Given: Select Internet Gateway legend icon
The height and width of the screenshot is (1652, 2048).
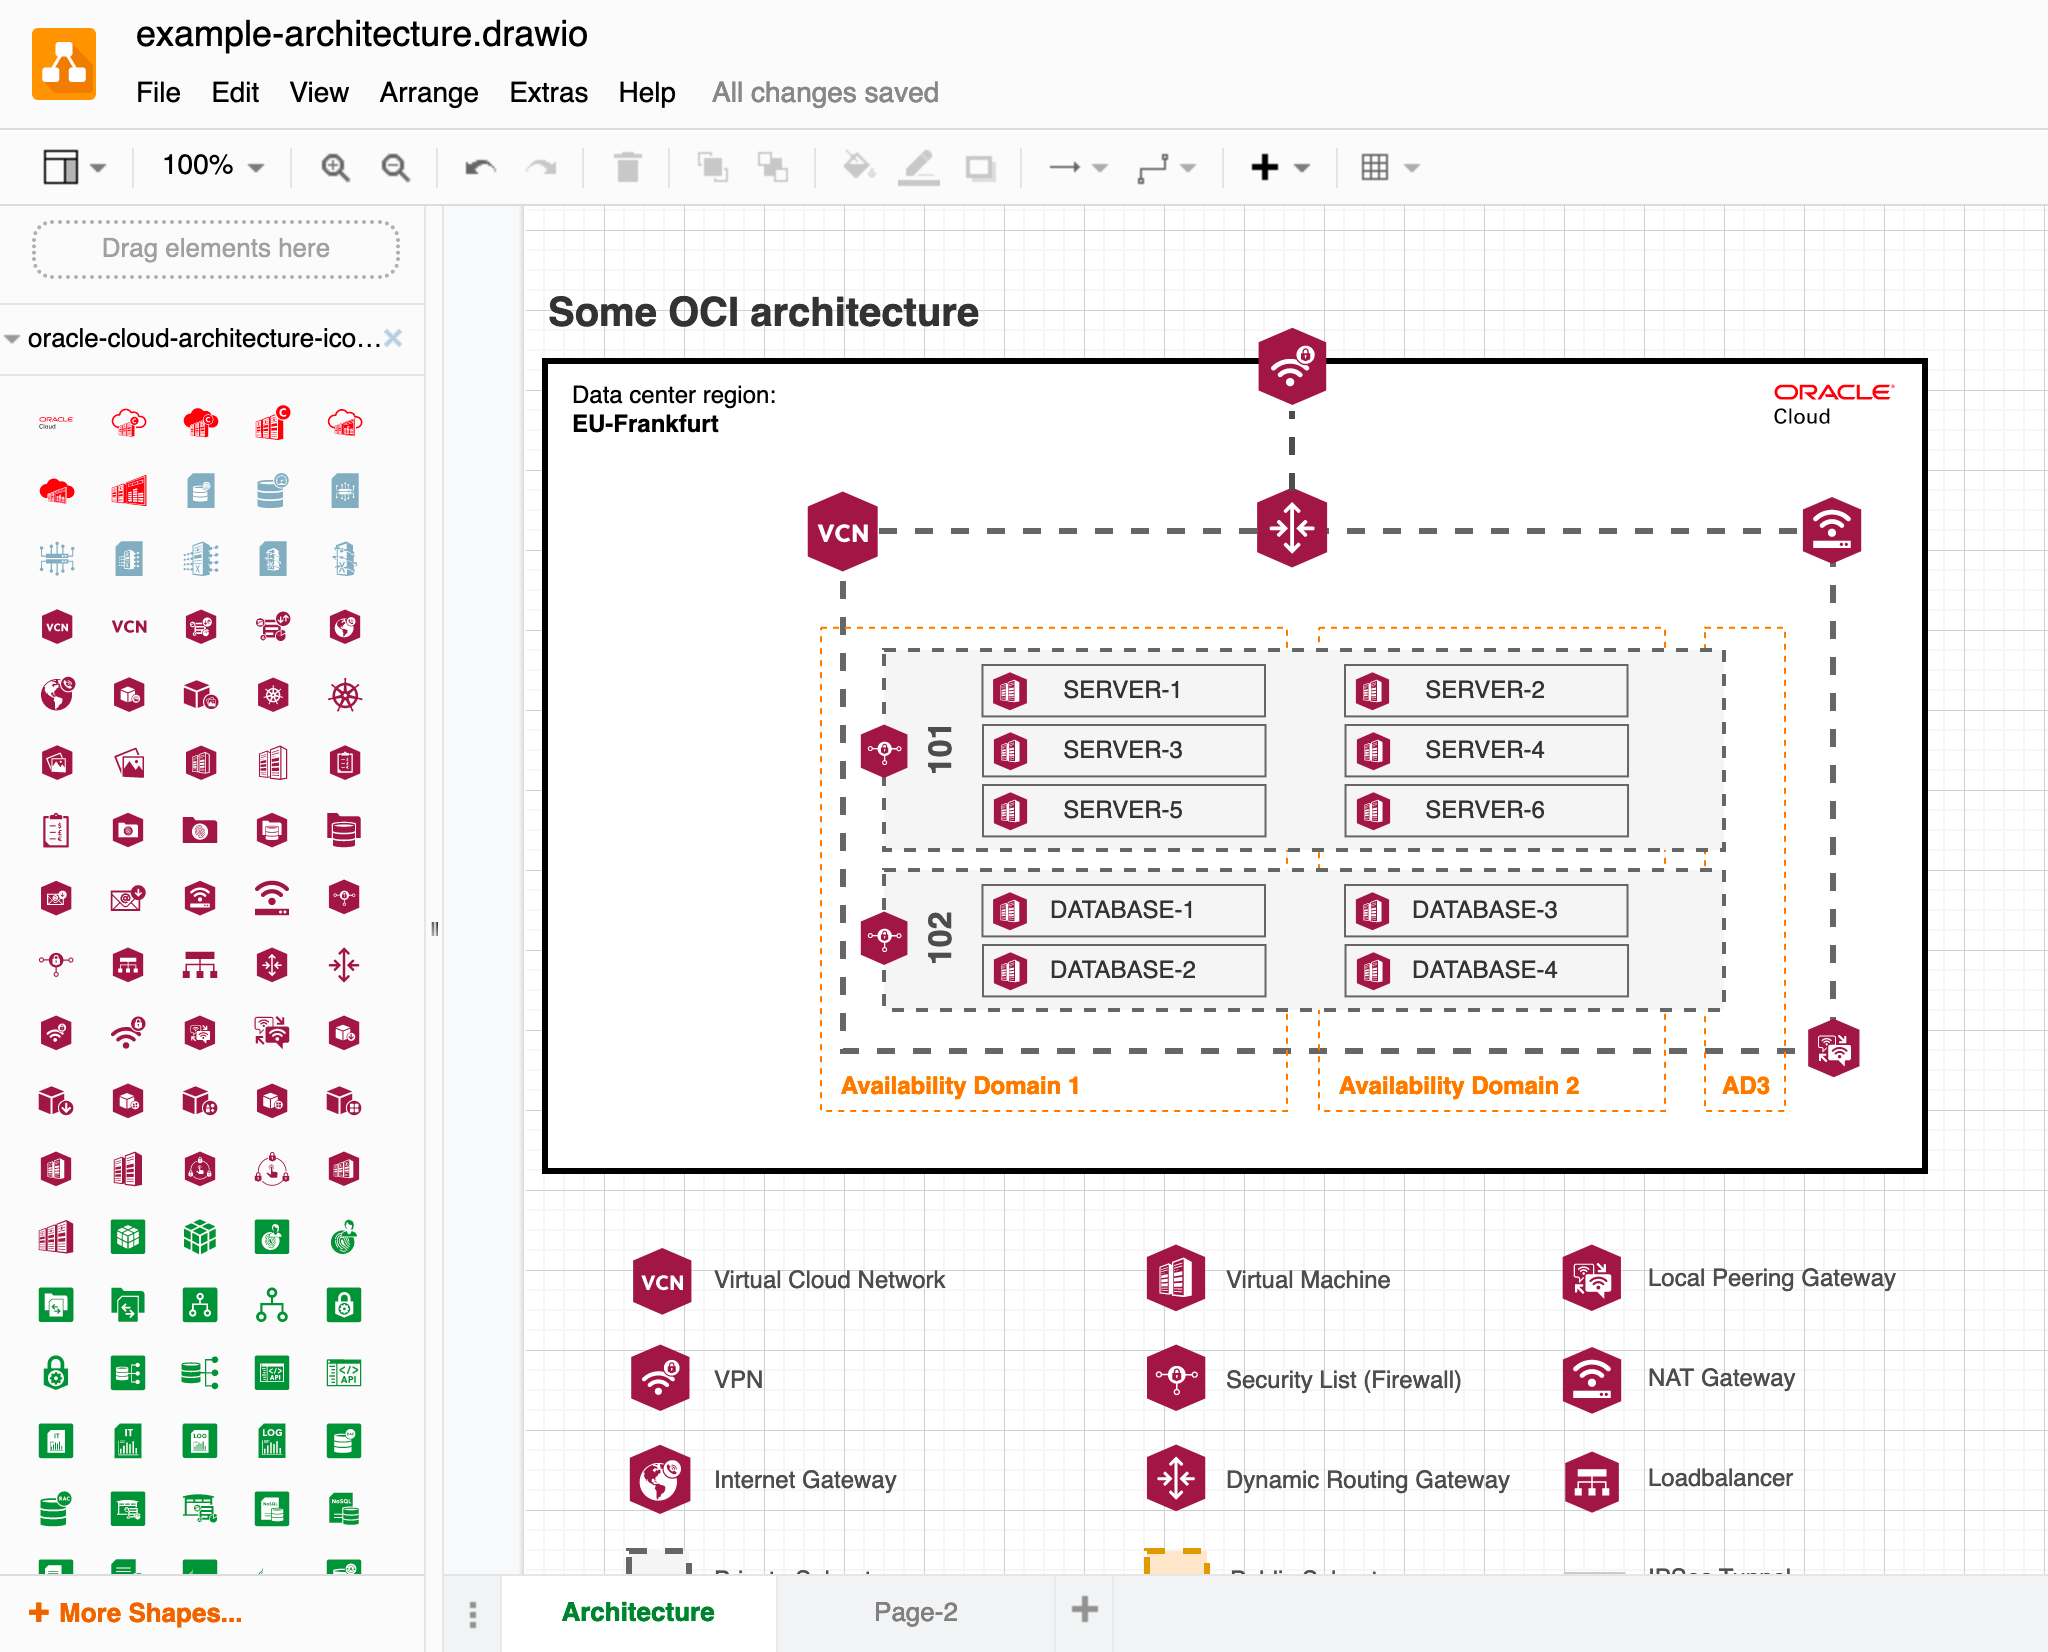Looking at the screenshot, I should [660, 1478].
